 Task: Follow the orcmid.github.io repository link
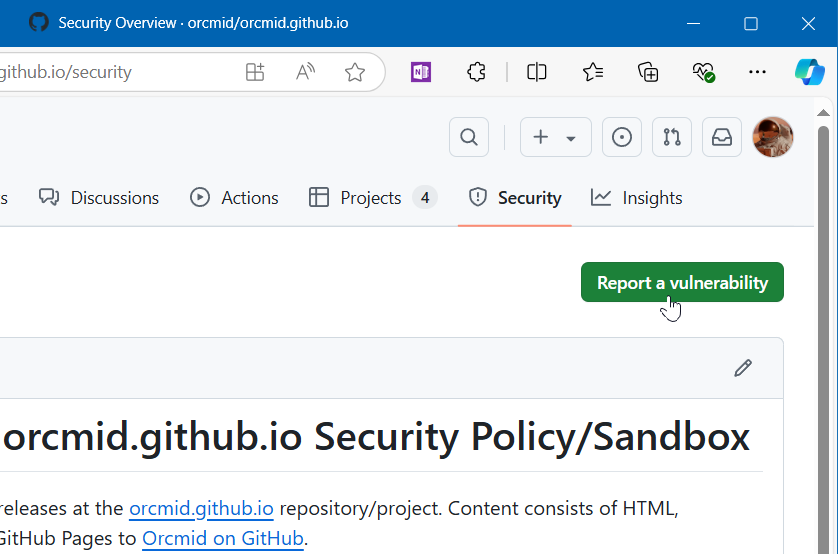201,508
